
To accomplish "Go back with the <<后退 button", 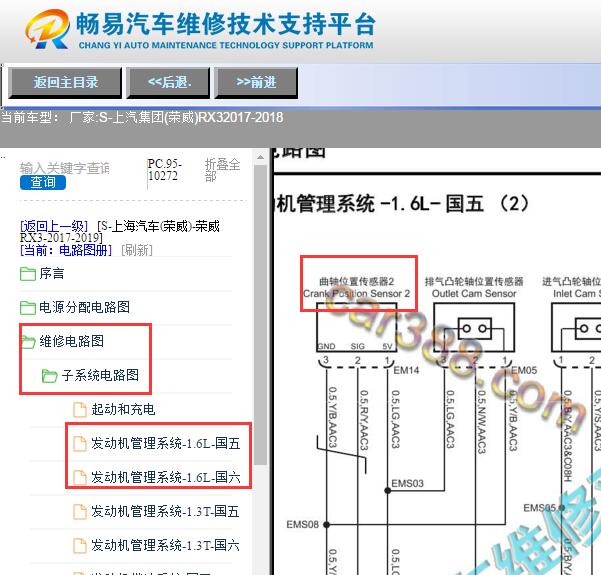I will [168, 83].
